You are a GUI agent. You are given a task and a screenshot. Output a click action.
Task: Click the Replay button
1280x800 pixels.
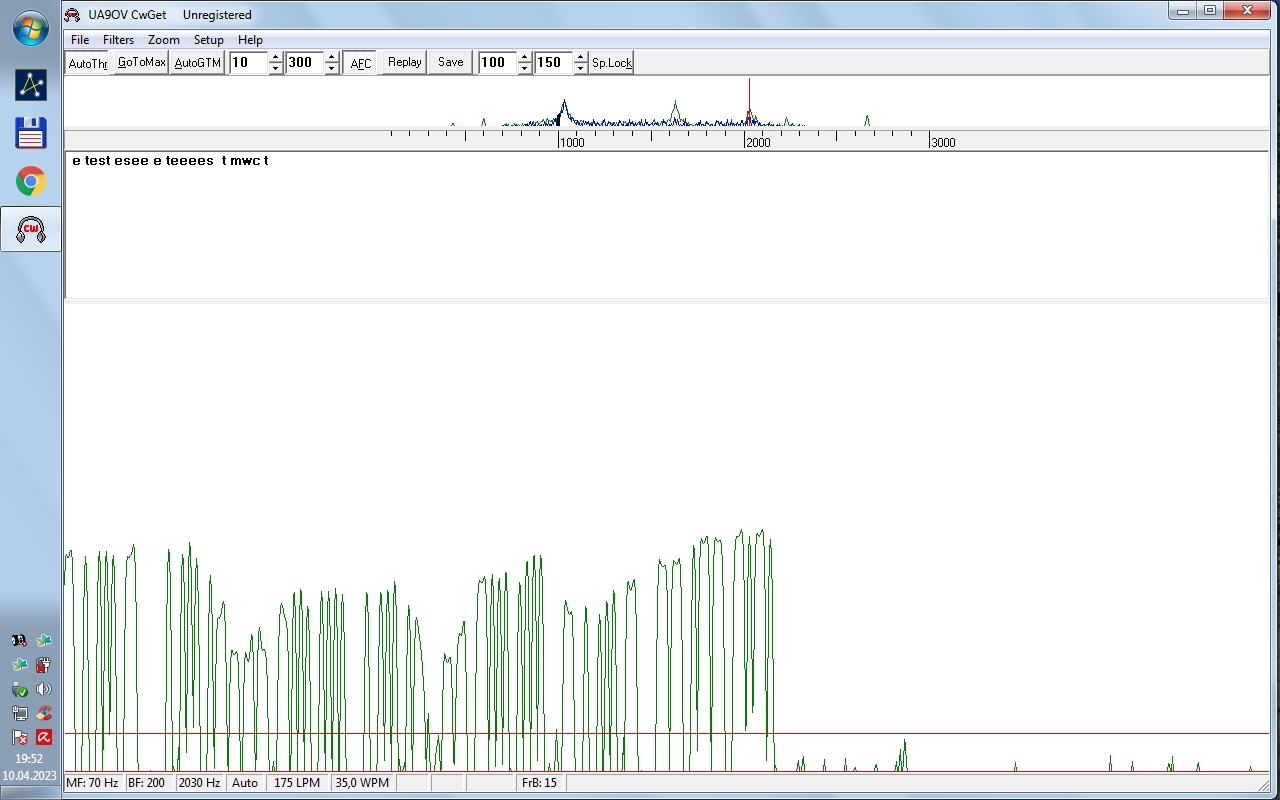click(404, 63)
